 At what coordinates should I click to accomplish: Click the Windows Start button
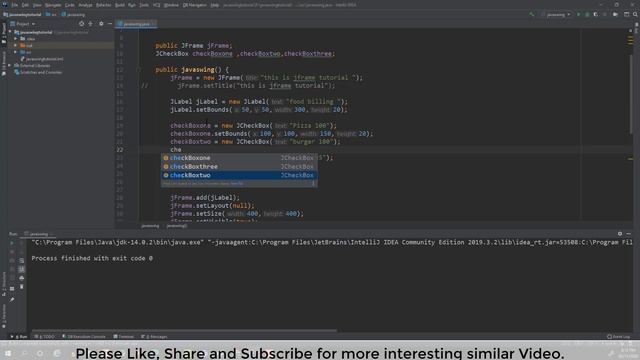[x=8, y=353]
